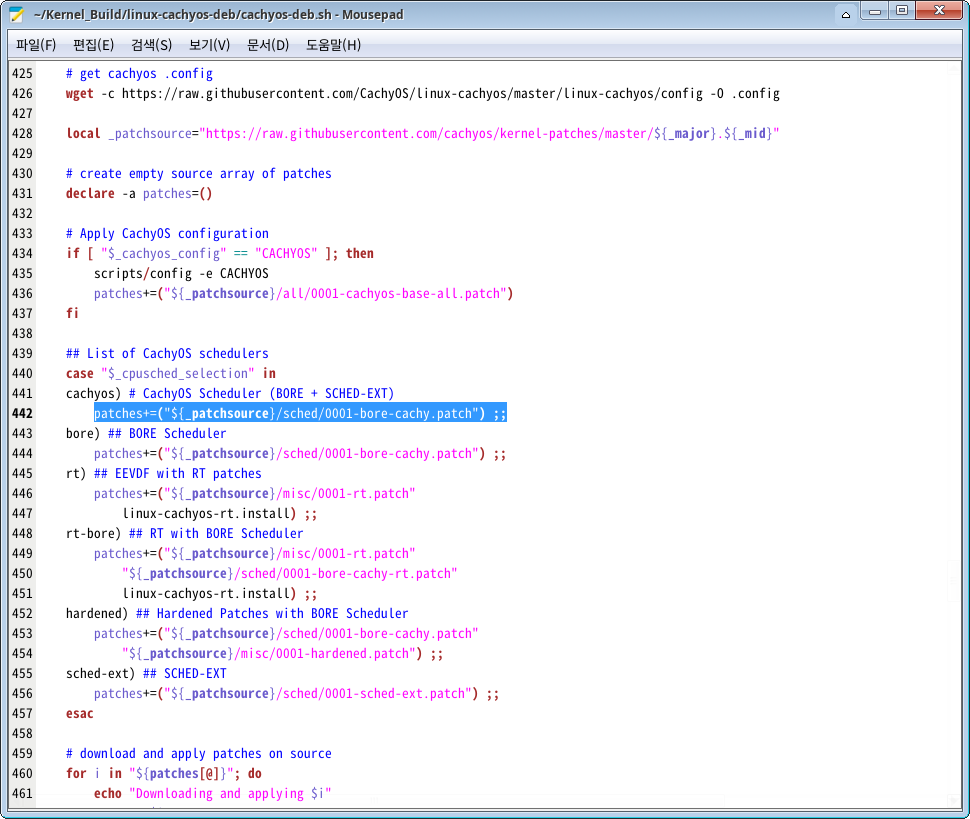
Task: Click the 'for i in "${patches[@]}"; do' line
Action: click(x=164, y=773)
